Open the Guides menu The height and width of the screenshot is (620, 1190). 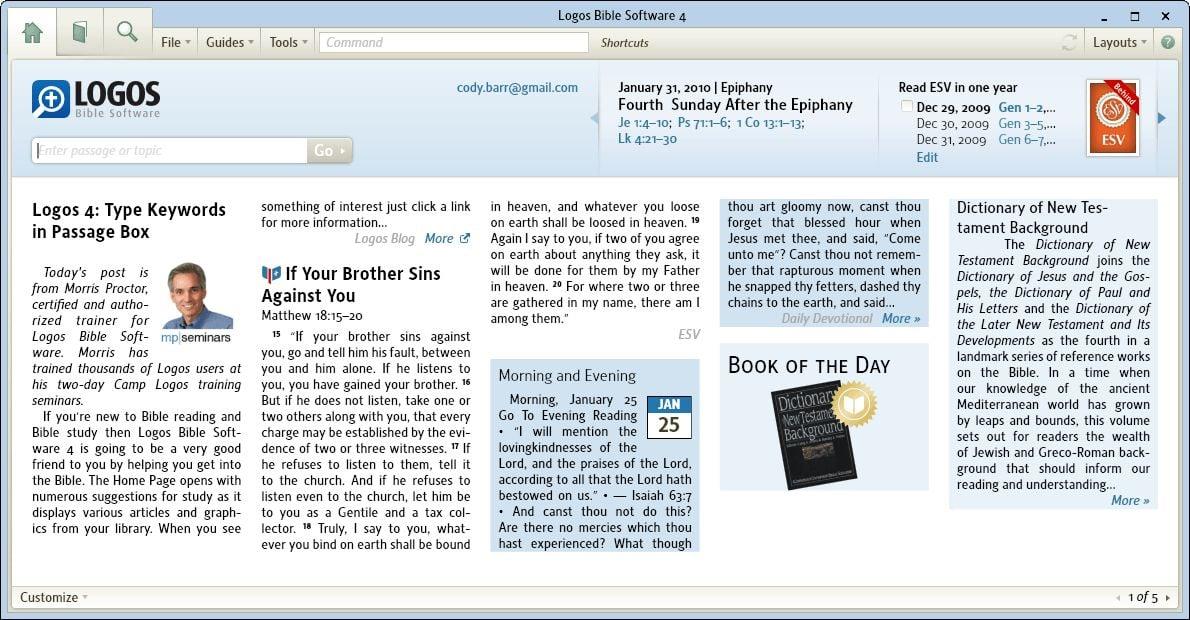[229, 42]
